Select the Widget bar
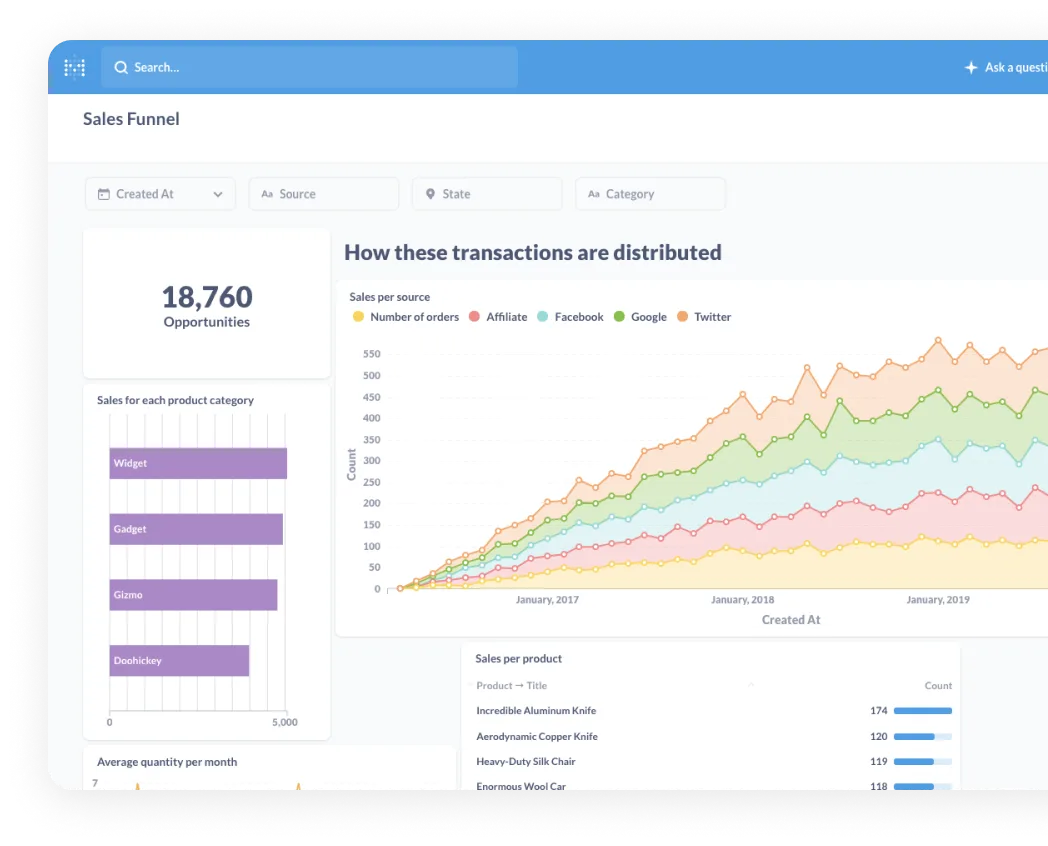Viewport: 1048px width, 846px height. 198,463
